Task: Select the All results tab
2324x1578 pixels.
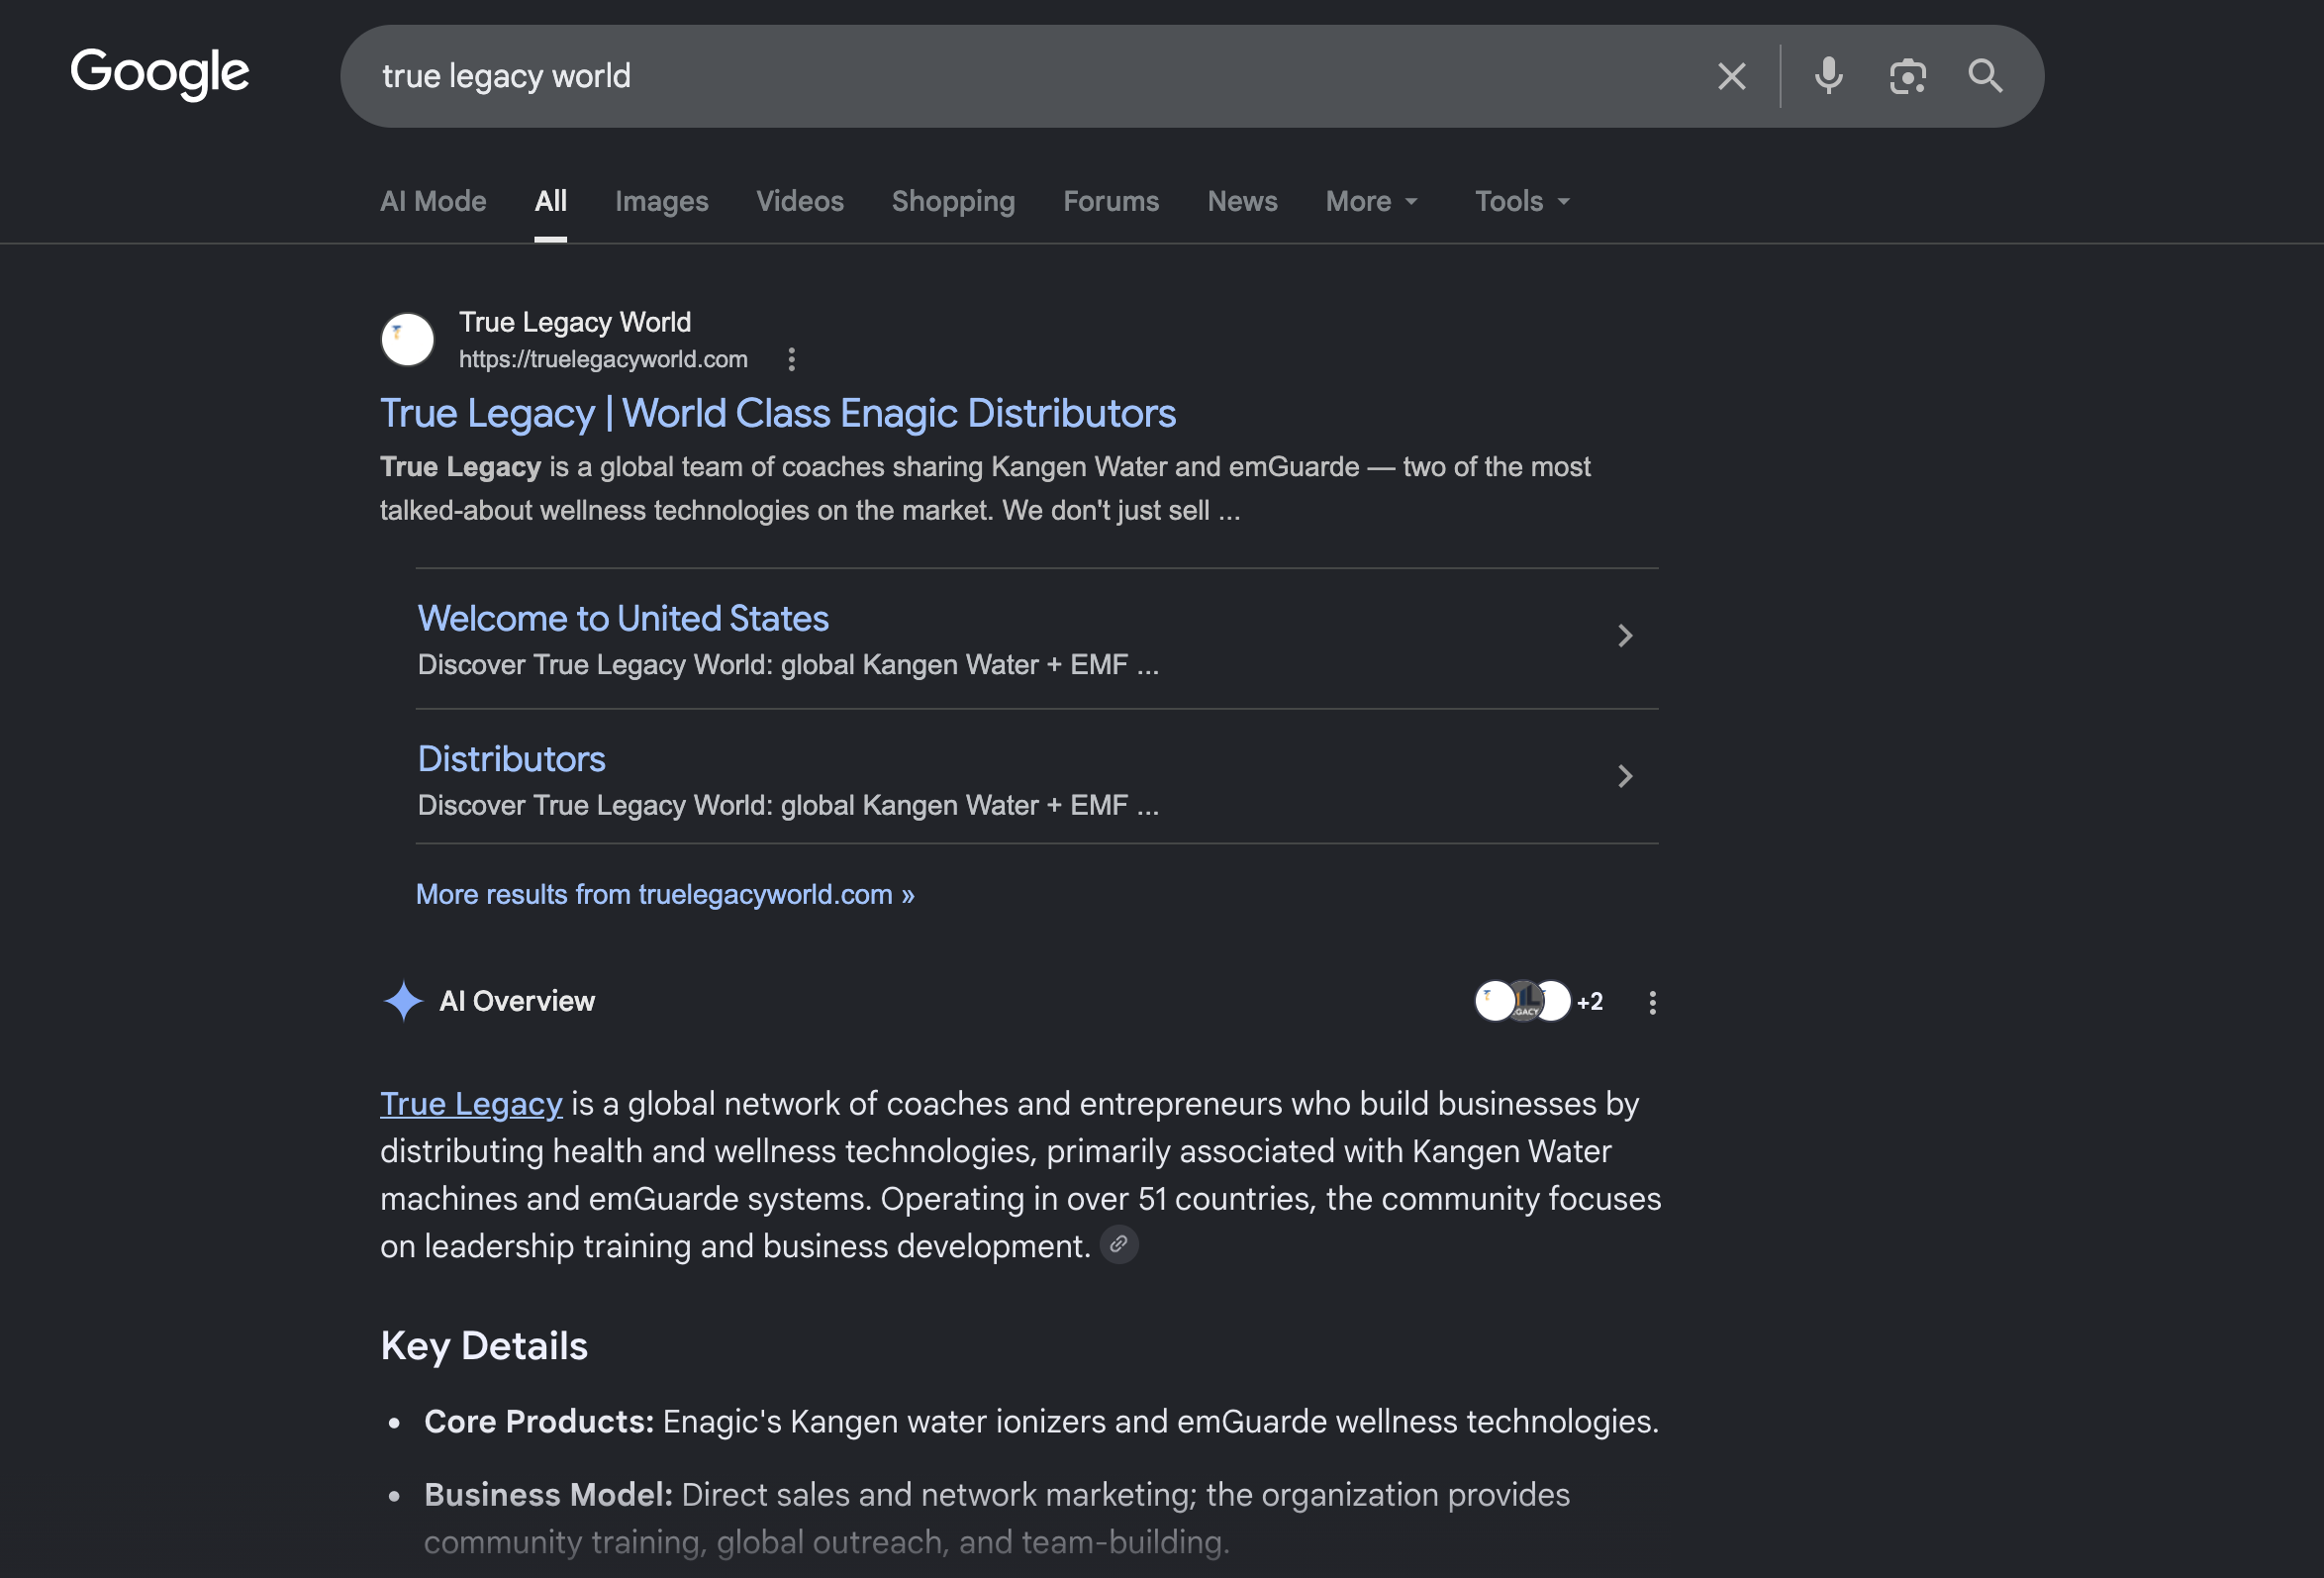Action: (550, 201)
